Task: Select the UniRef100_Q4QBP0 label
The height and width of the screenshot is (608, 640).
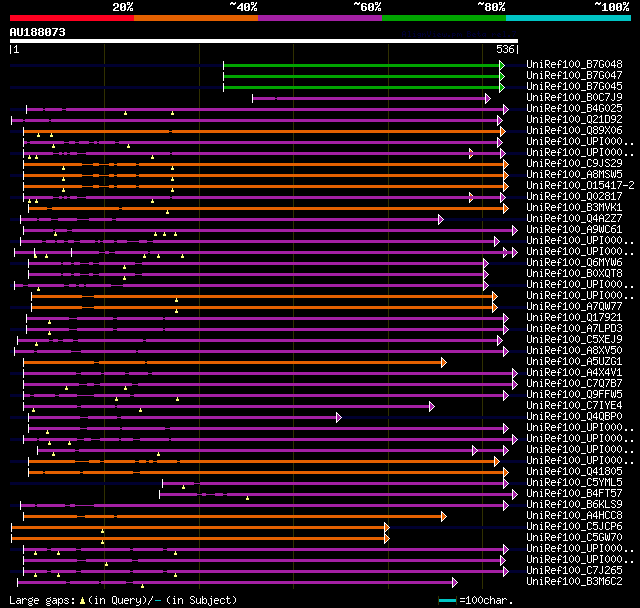Action: [574, 417]
